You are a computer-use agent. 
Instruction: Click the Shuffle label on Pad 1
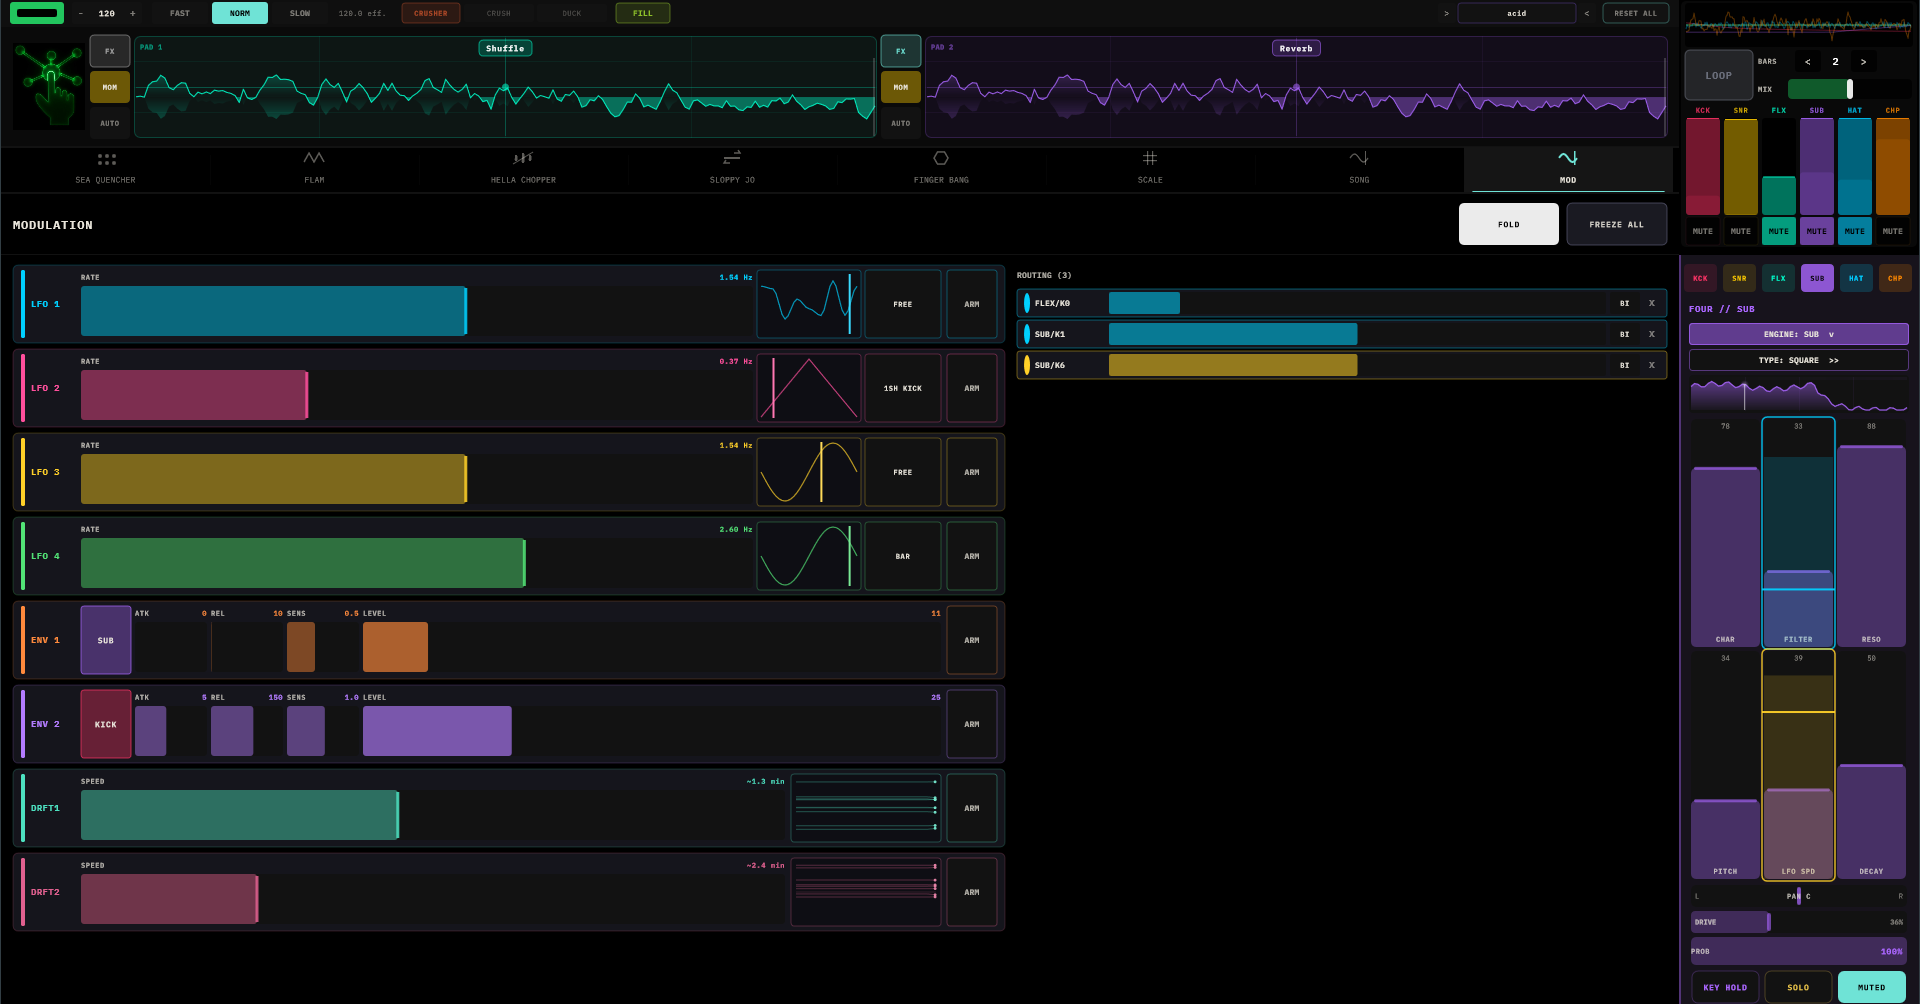click(505, 48)
